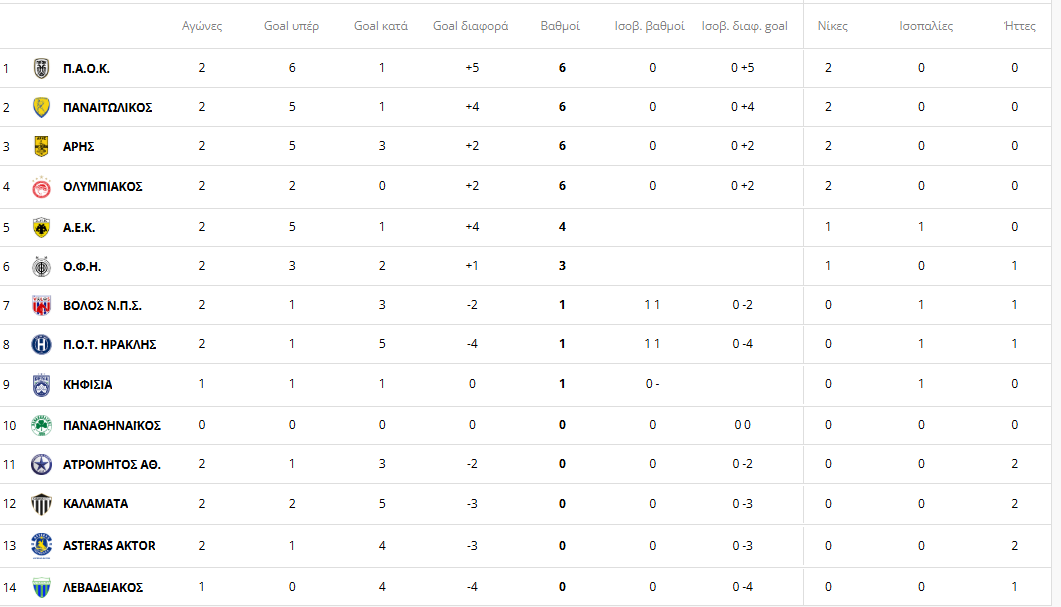The height and width of the screenshot is (607, 1061).
Task: Click the Άρης team crest icon
Action: tap(41, 146)
